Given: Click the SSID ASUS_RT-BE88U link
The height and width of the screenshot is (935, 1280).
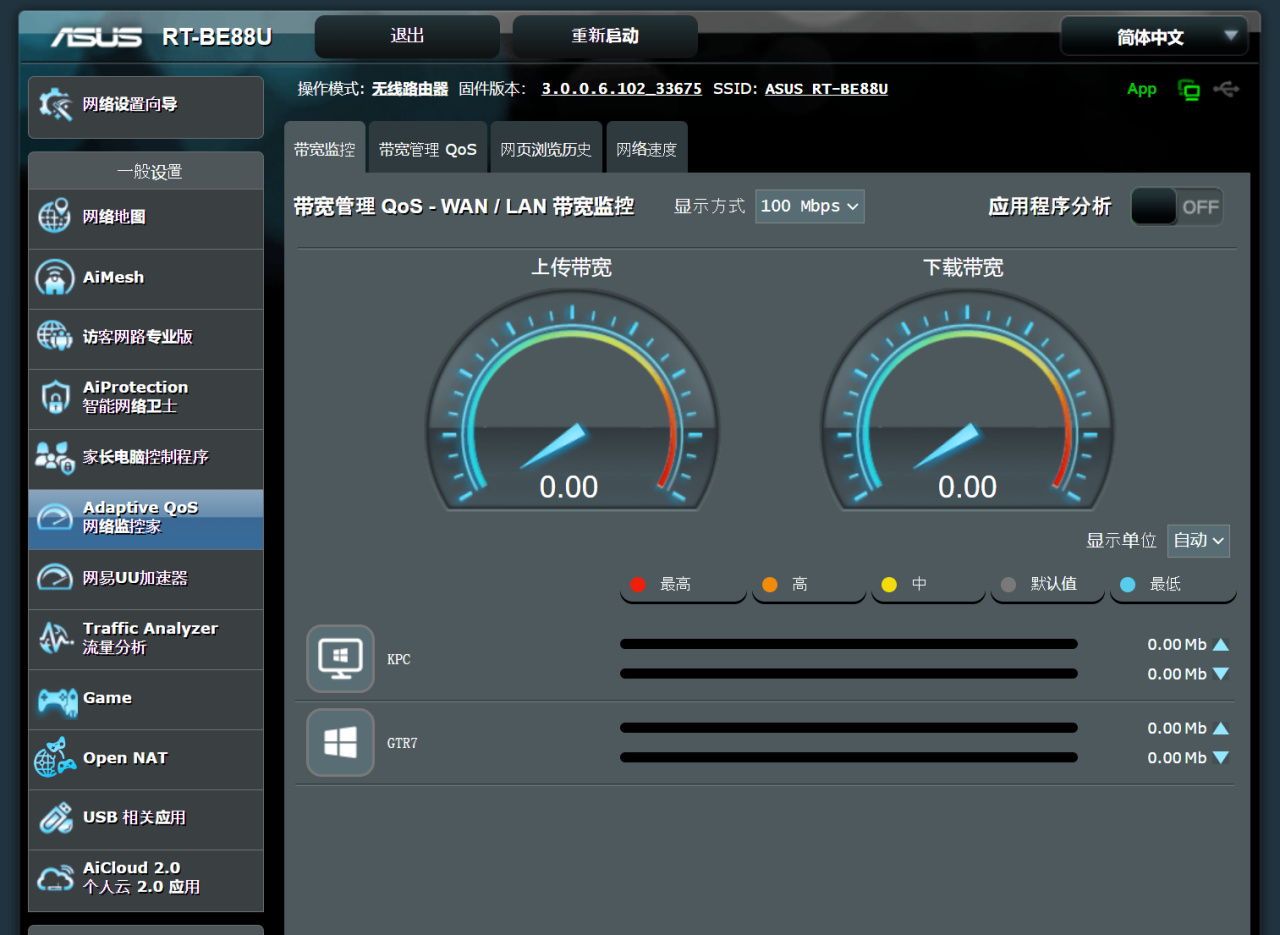Looking at the screenshot, I should pos(826,89).
